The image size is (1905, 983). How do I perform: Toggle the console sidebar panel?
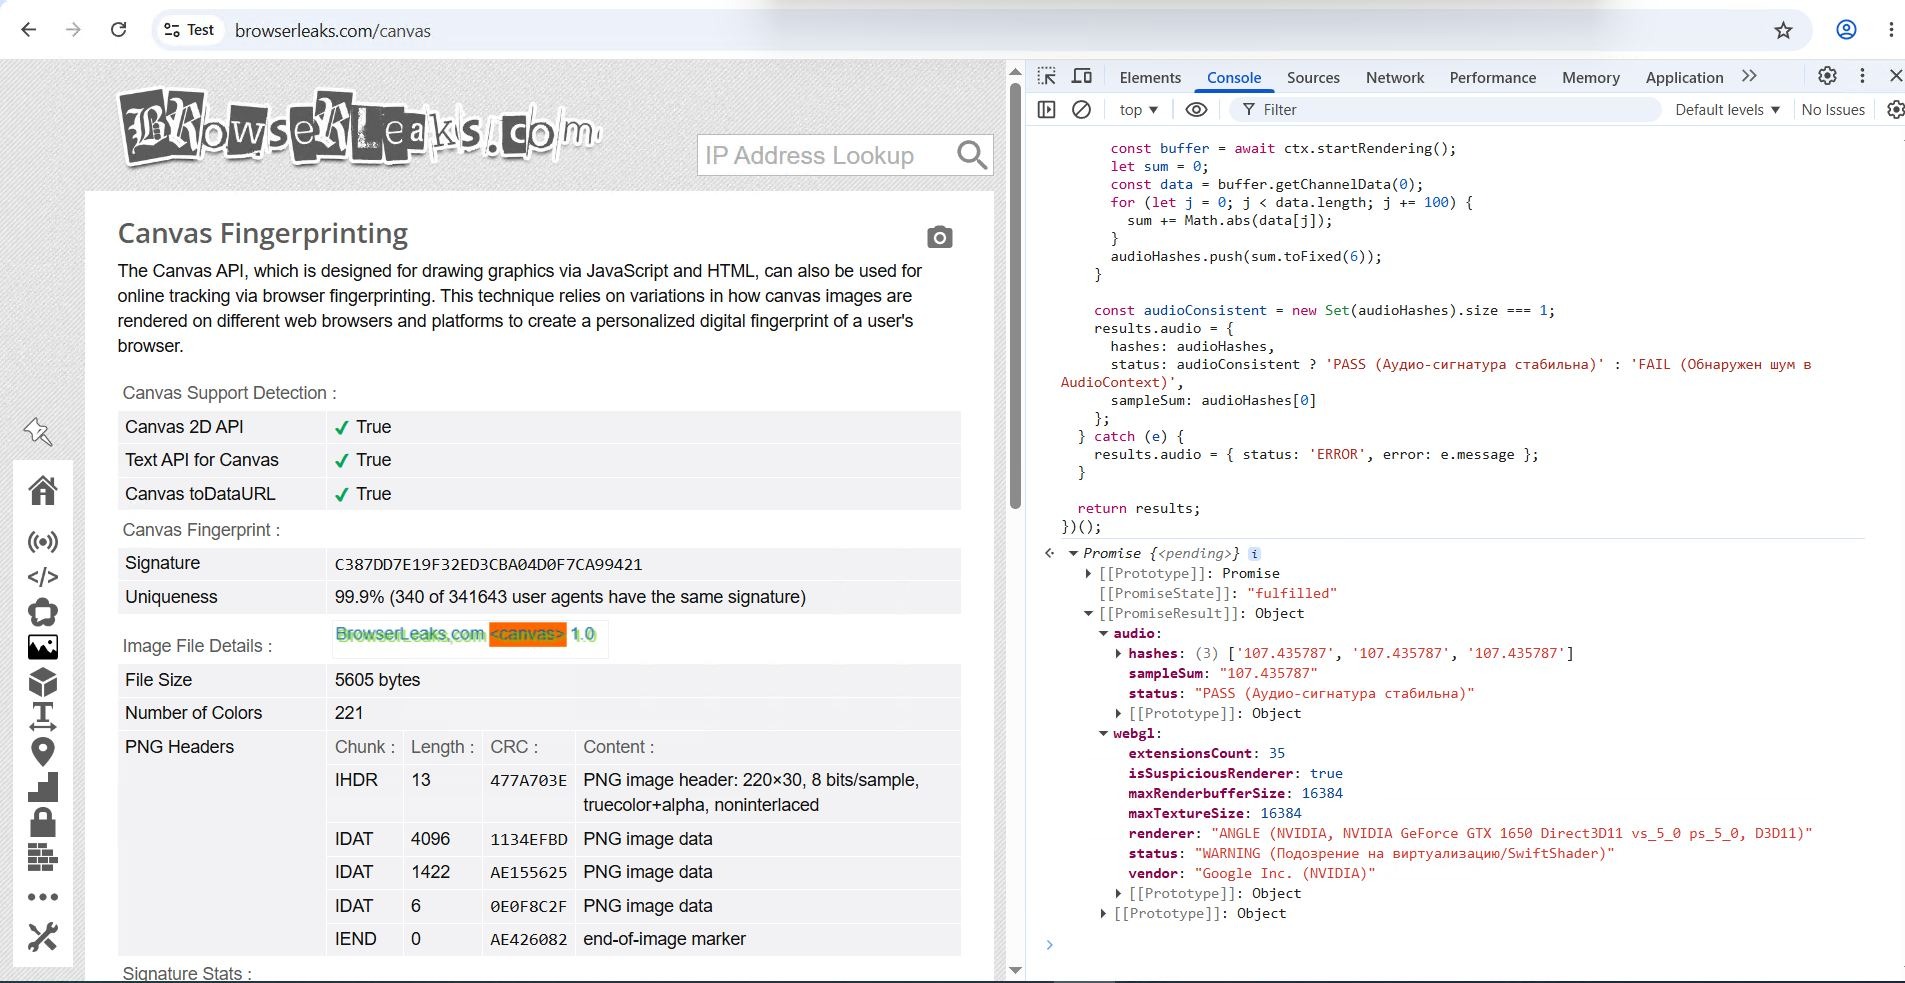tap(1047, 110)
